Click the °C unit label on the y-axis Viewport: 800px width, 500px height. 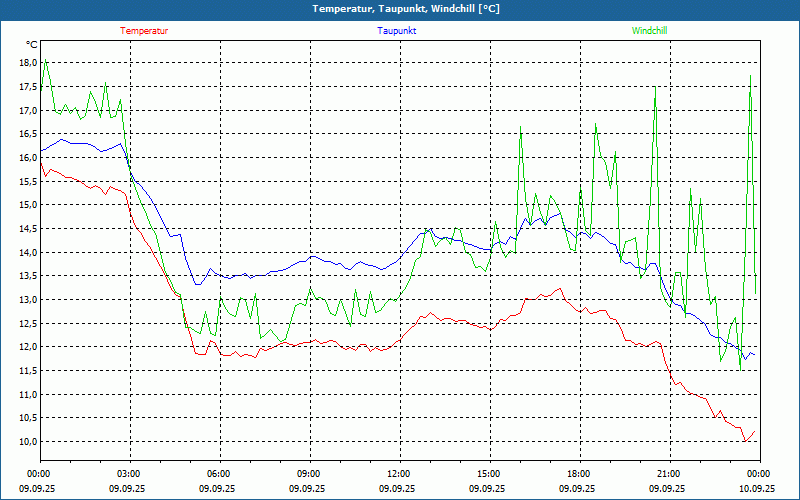pos(32,45)
